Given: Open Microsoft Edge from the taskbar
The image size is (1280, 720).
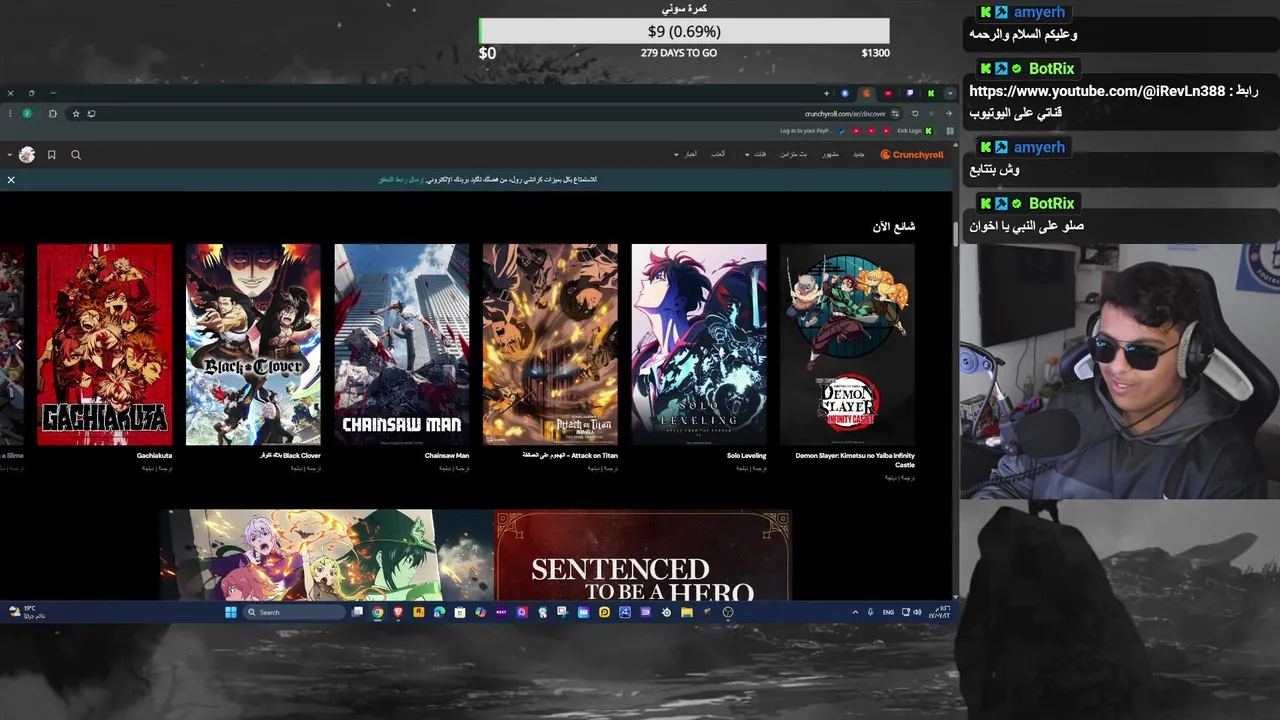Looking at the screenshot, I should (x=439, y=612).
